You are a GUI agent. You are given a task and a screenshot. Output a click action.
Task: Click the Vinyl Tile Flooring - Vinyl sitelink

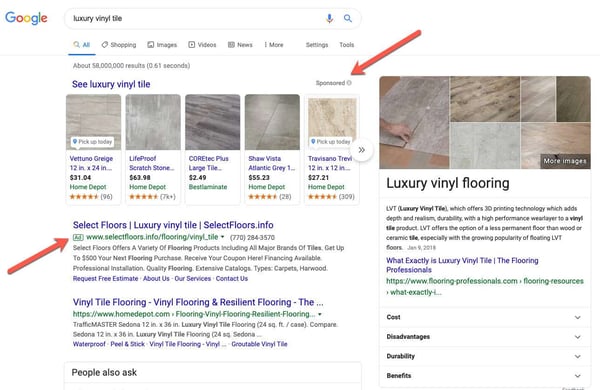coord(188,344)
